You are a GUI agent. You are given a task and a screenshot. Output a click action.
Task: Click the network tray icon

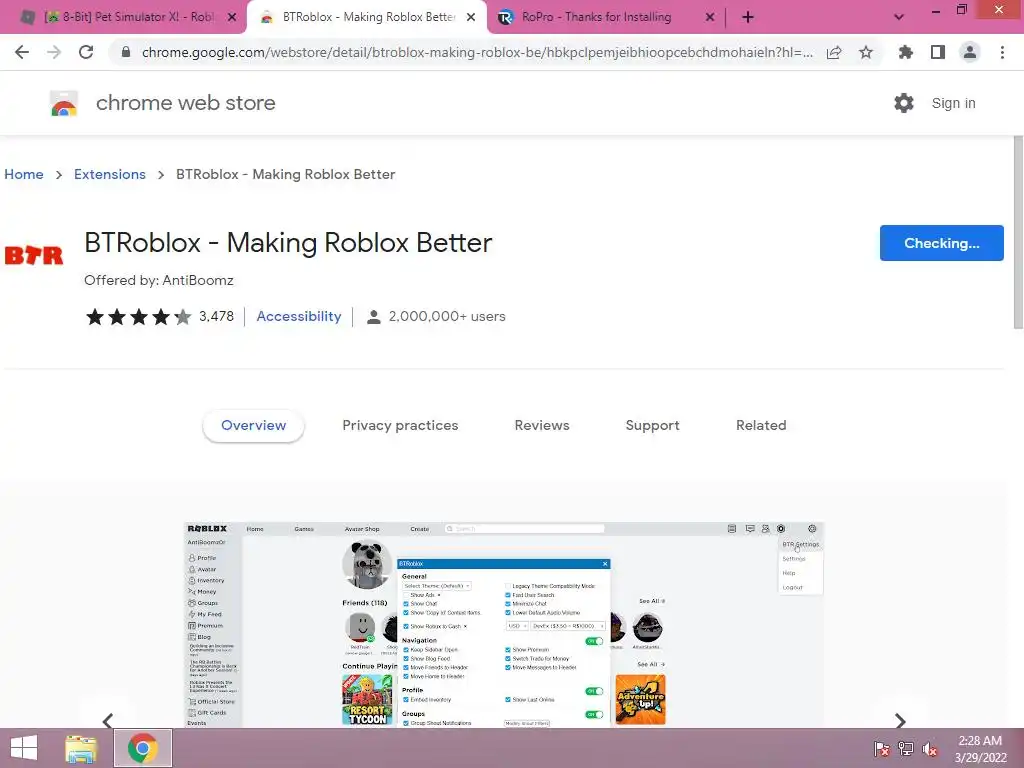pos(906,749)
